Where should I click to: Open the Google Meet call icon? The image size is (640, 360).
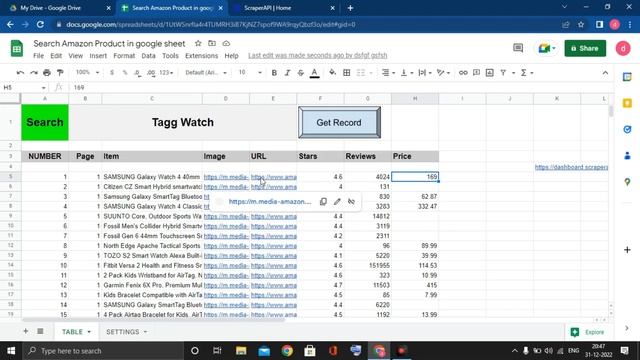click(x=547, y=48)
